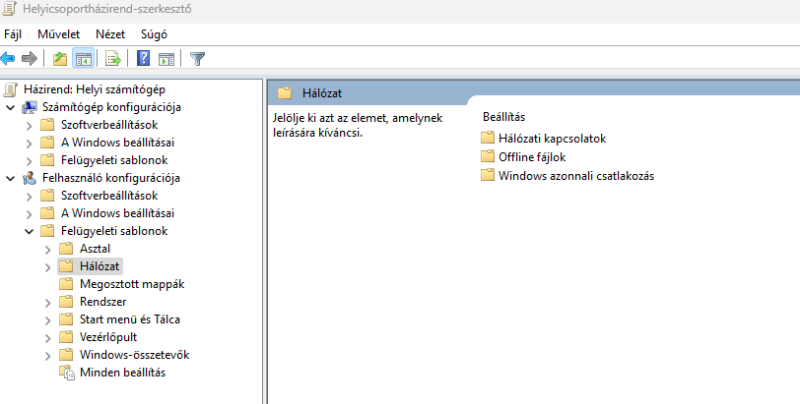Toggle the console tree pane icon

click(x=84, y=59)
